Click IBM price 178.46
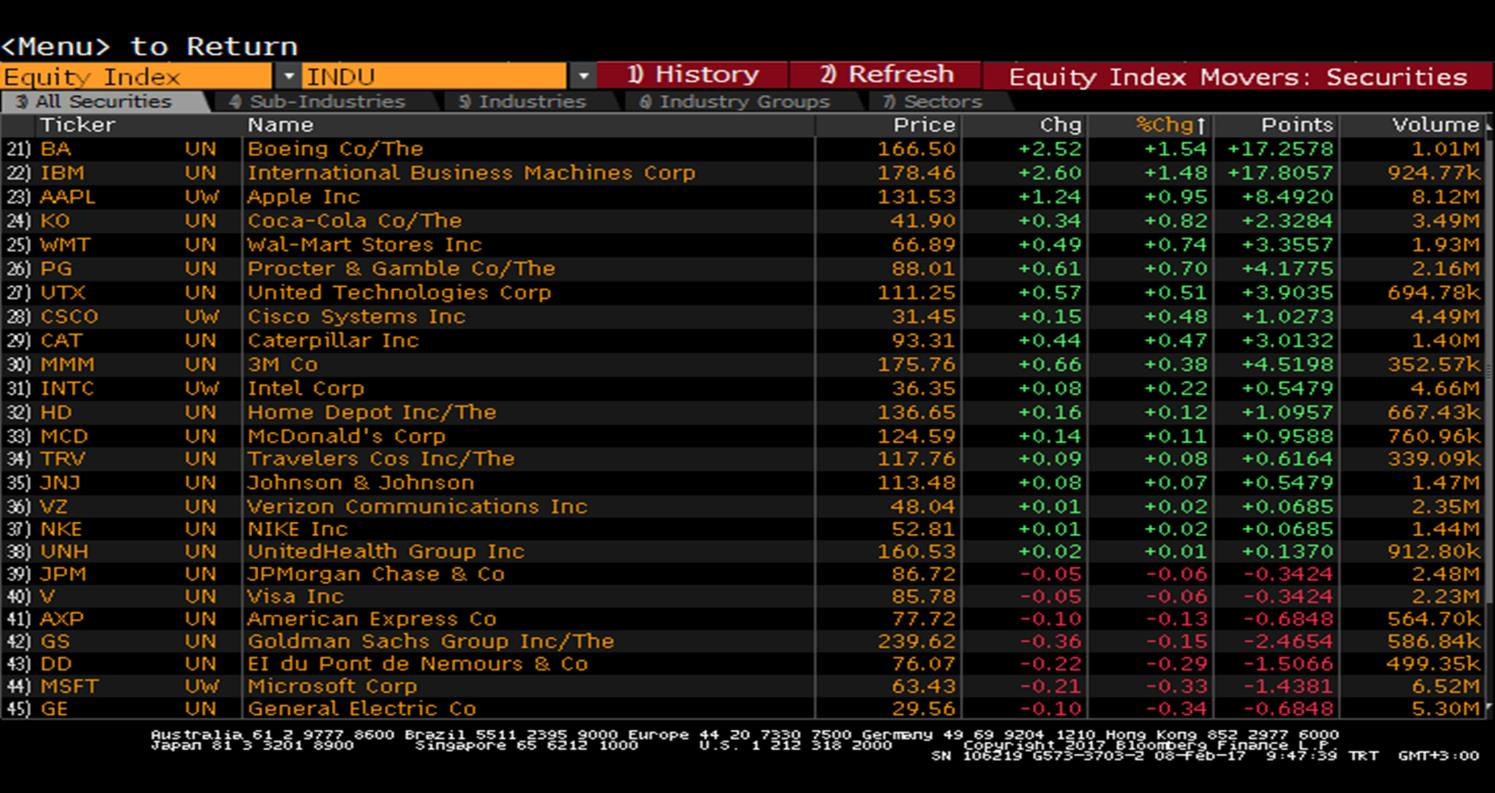The height and width of the screenshot is (793, 1495). tap(916, 173)
